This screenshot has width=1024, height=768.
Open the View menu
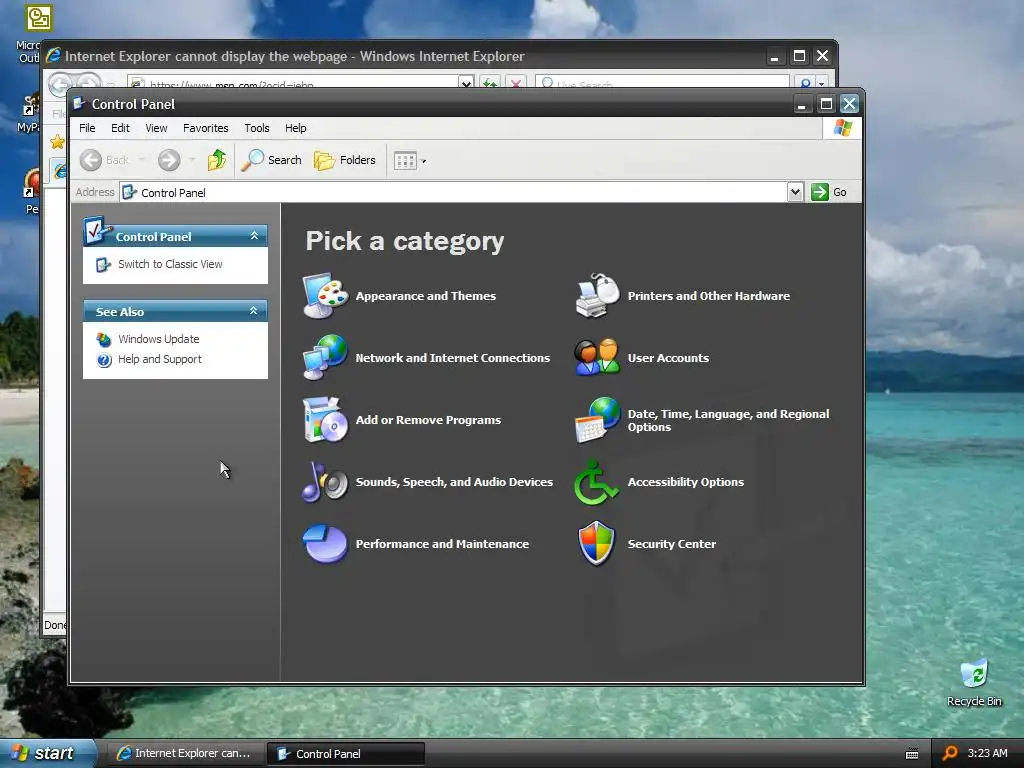pyautogui.click(x=156, y=128)
